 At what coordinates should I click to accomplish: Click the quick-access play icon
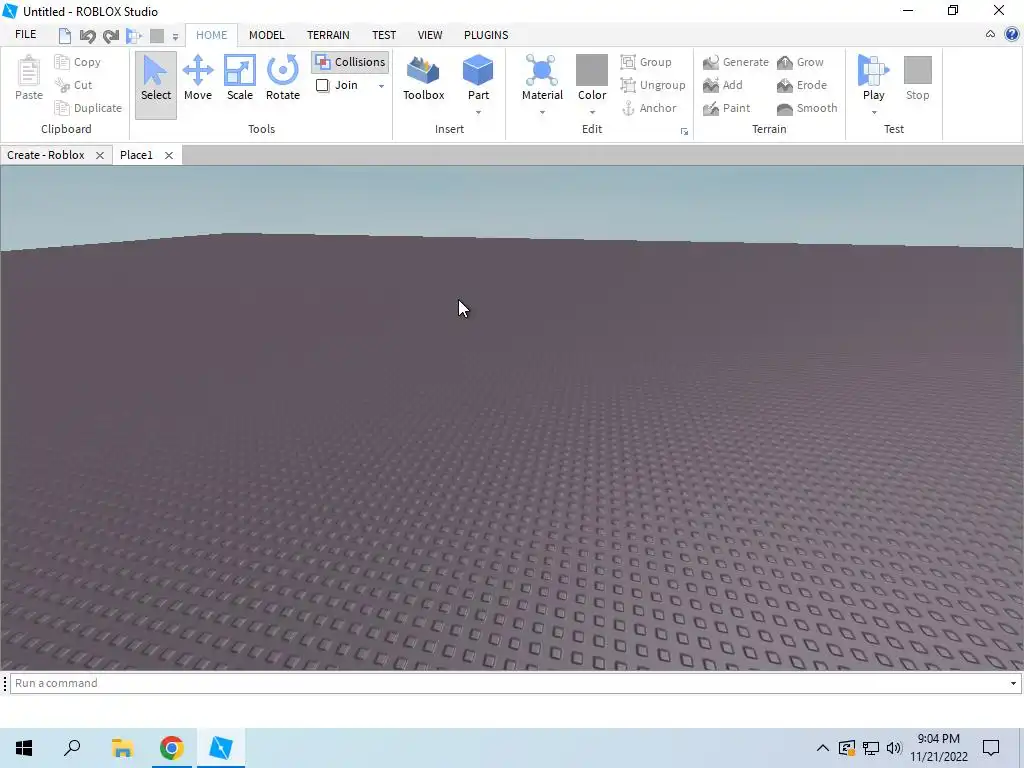134,36
